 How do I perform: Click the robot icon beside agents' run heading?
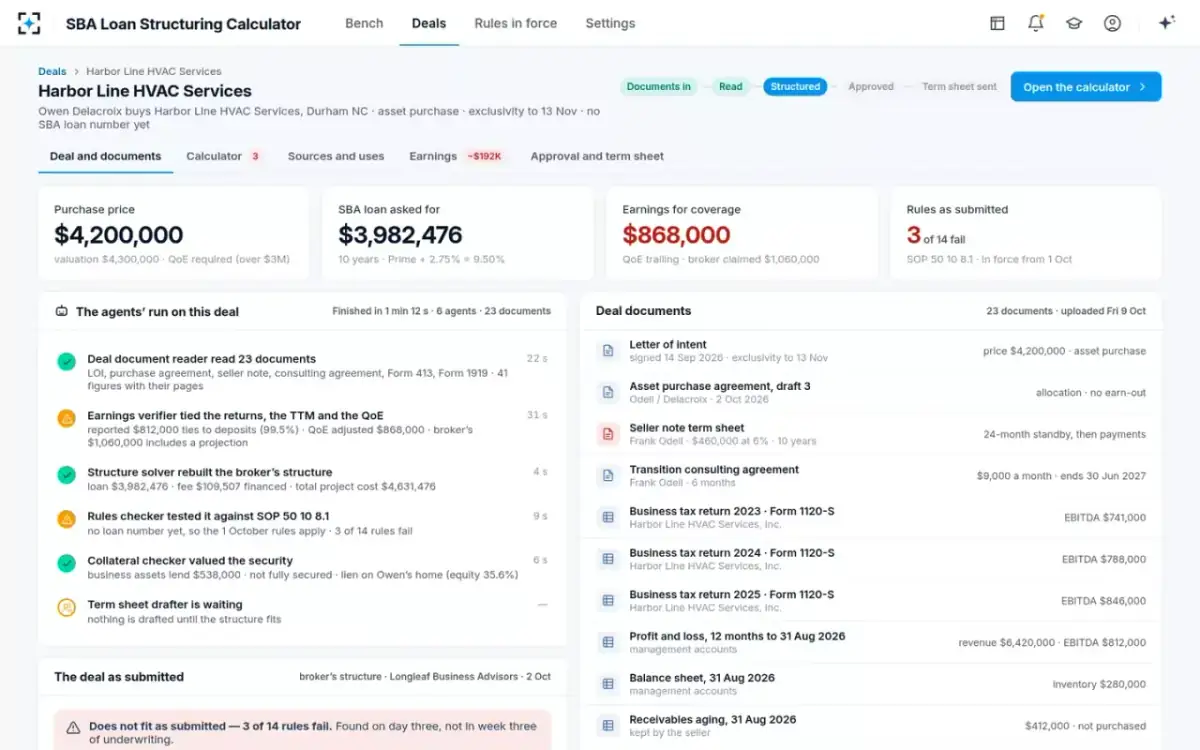[x=61, y=311]
